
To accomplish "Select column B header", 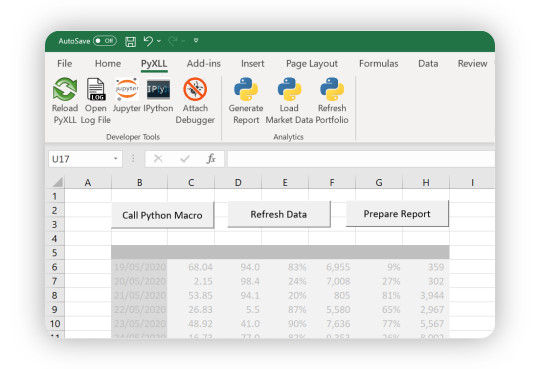I will click(139, 182).
